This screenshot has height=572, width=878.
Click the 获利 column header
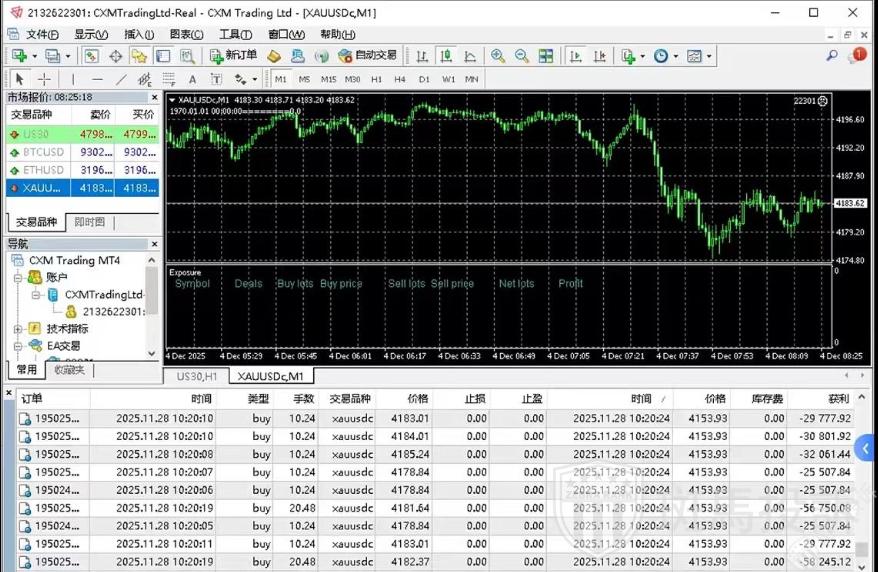[x=833, y=398]
